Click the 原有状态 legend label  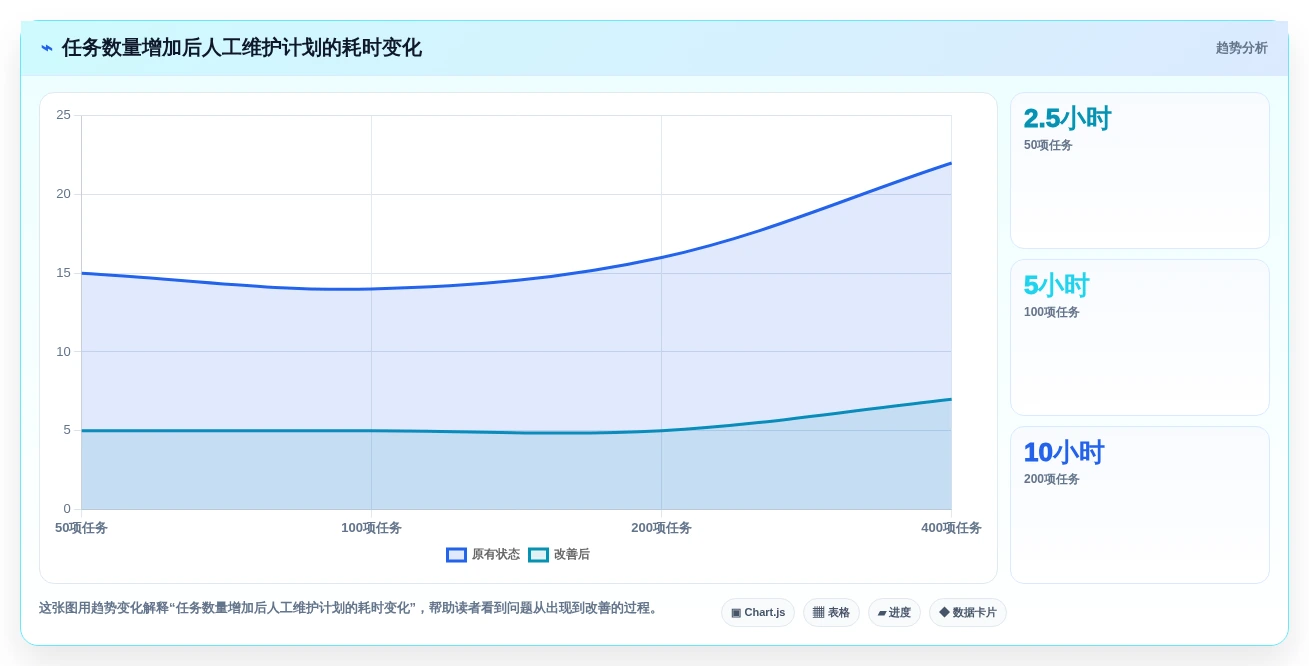(495, 555)
